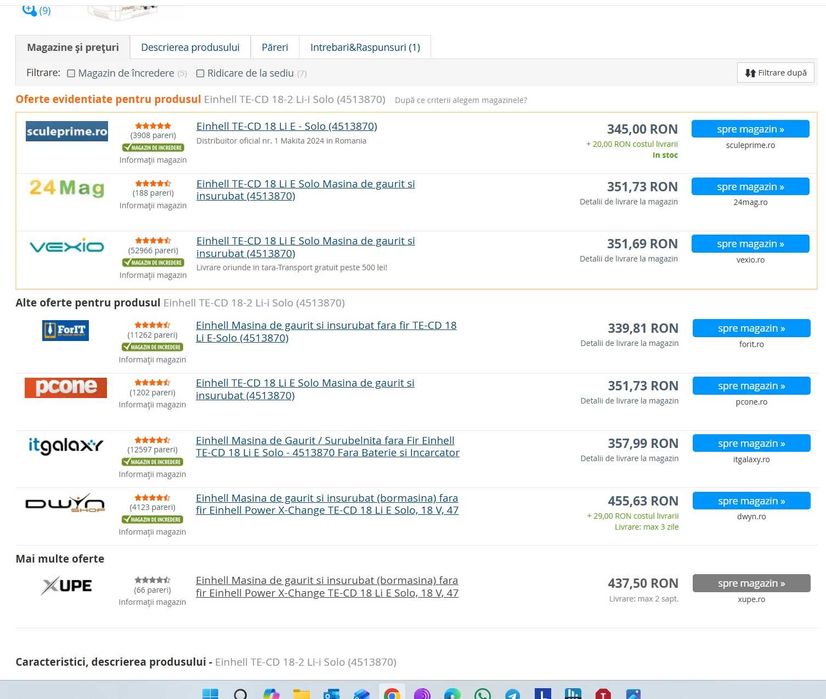The image size is (826, 699).
Task: Click the star rating for Vexio
Action: pyautogui.click(x=153, y=241)
